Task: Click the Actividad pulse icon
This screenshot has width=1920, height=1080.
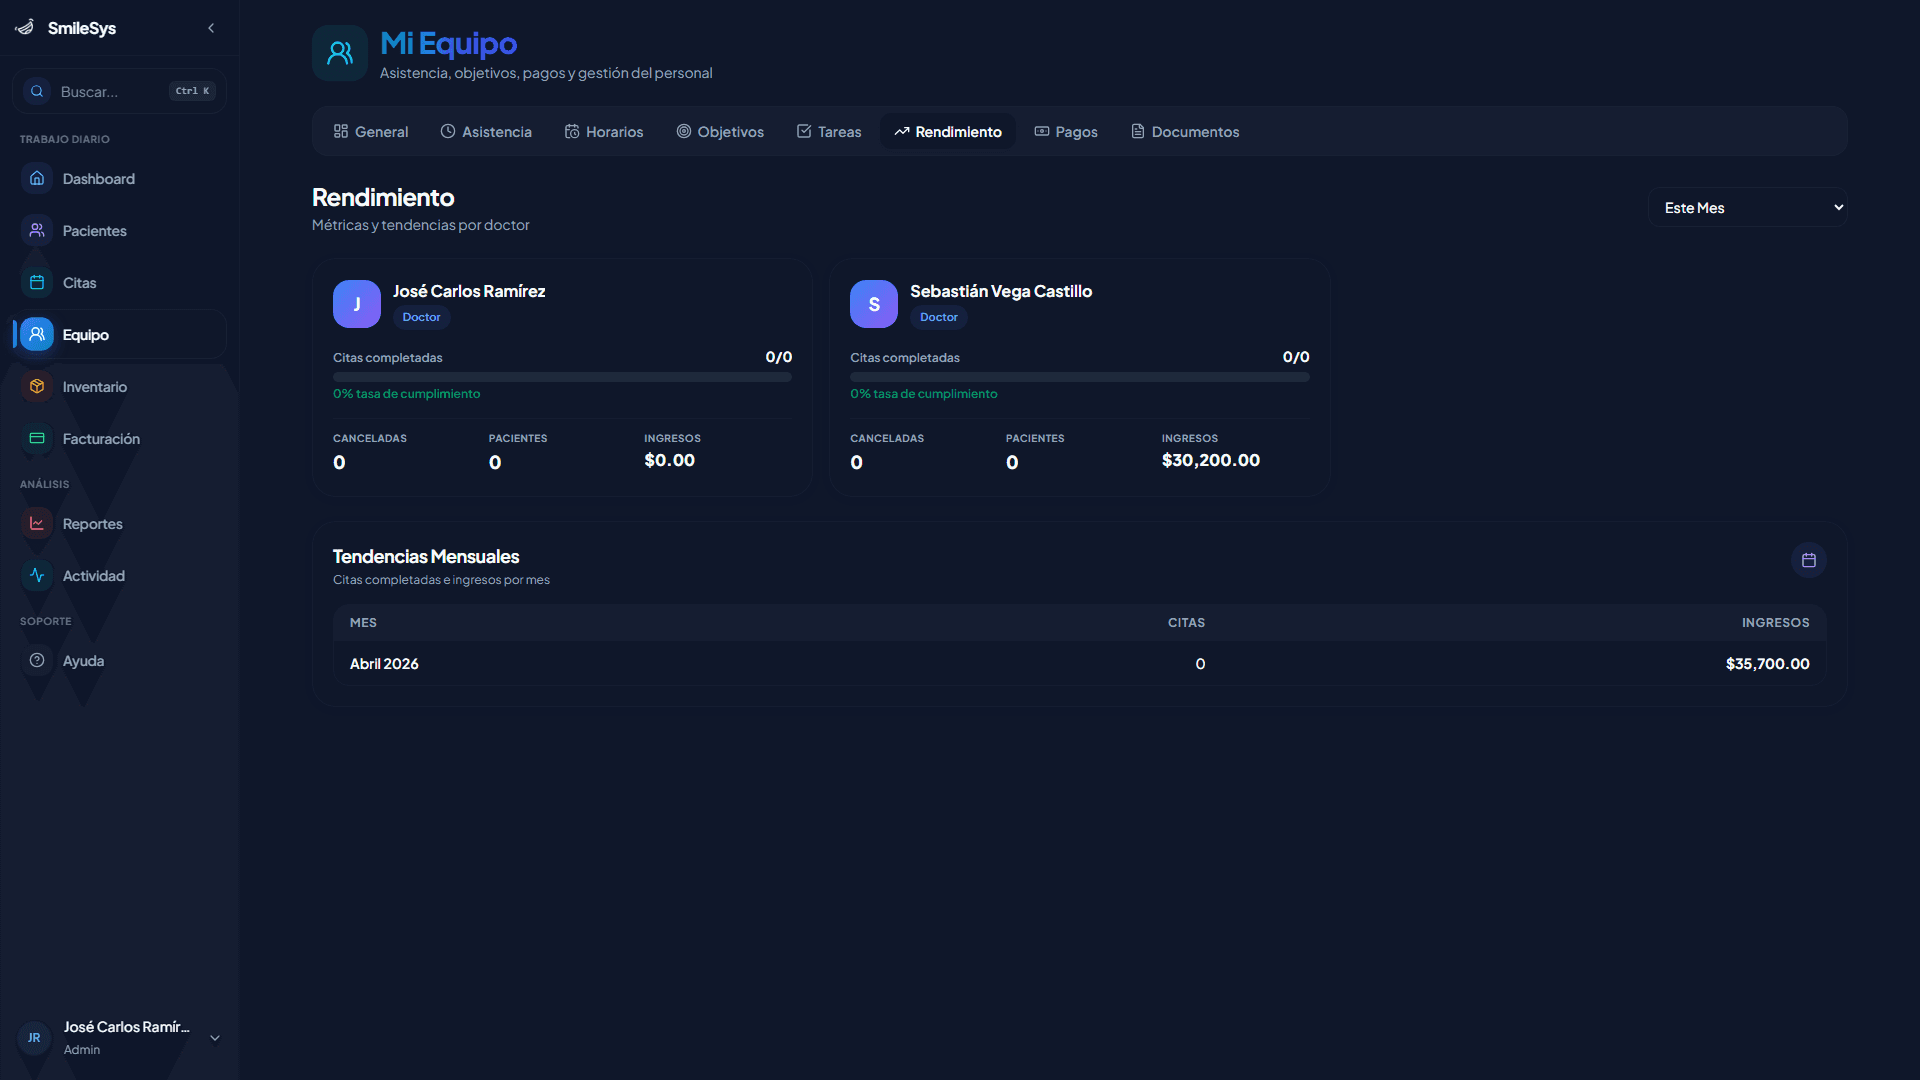Action: [37, 575]
